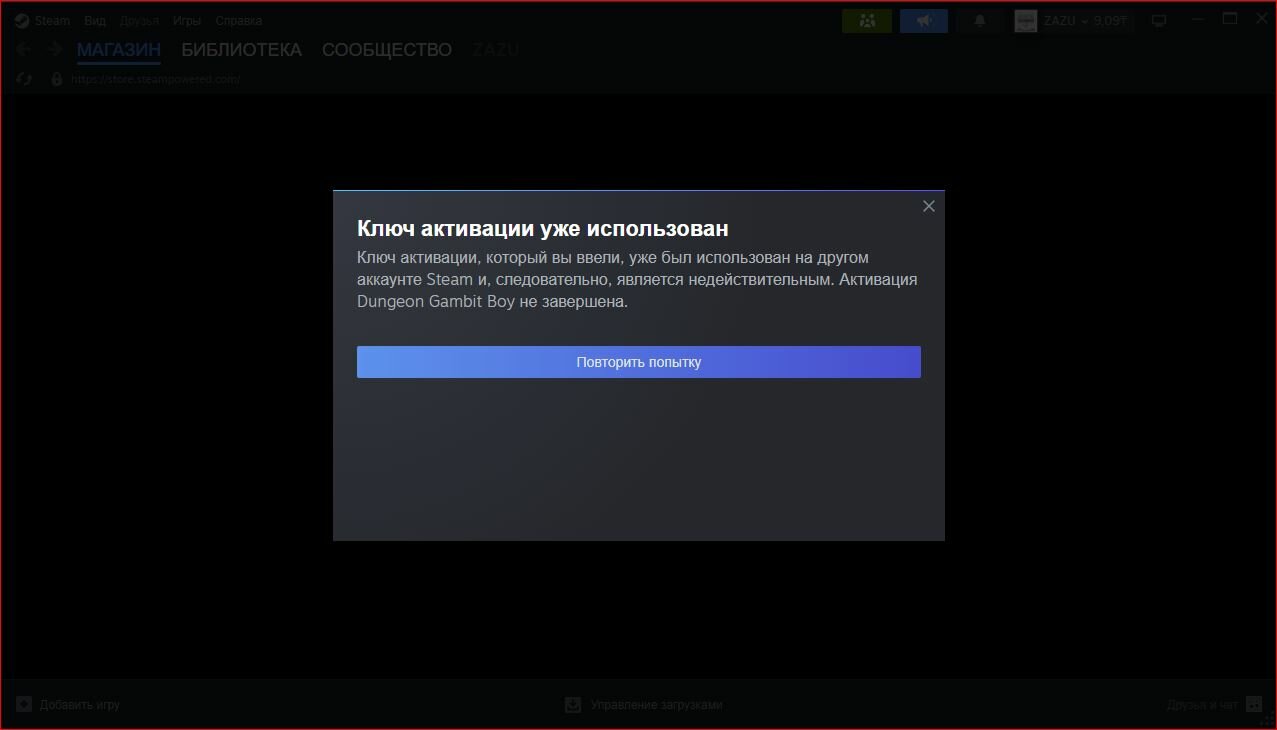Click the Повторить попытку button
This screenshot has width=1277, height=730.
pyautogui.click(x=638, y=362)
